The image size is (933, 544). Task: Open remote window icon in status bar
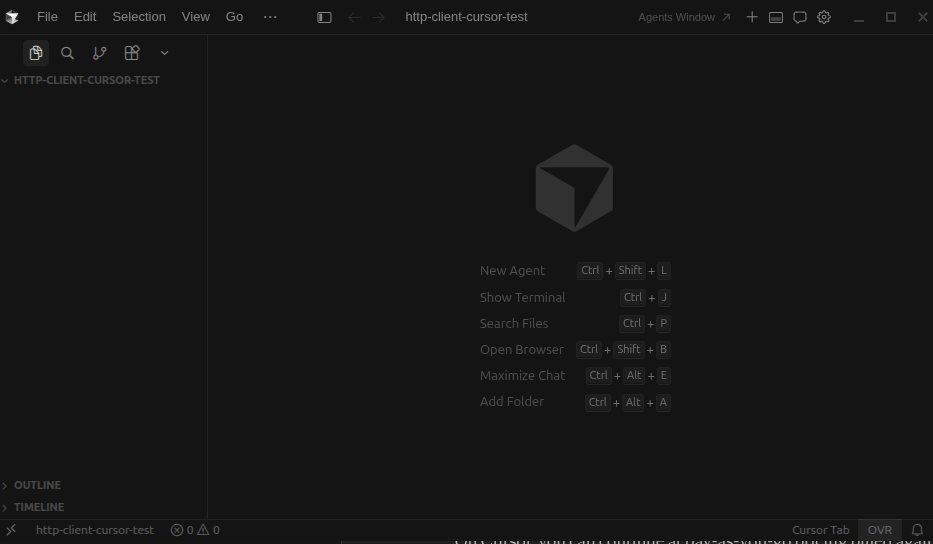(11, 530)
